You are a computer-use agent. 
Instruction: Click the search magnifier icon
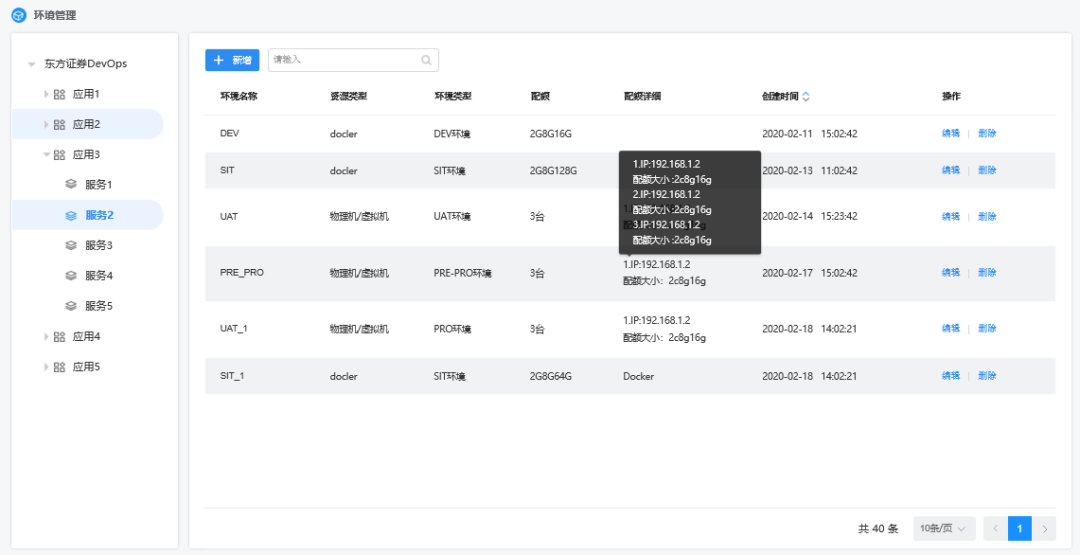coord(427,60)
